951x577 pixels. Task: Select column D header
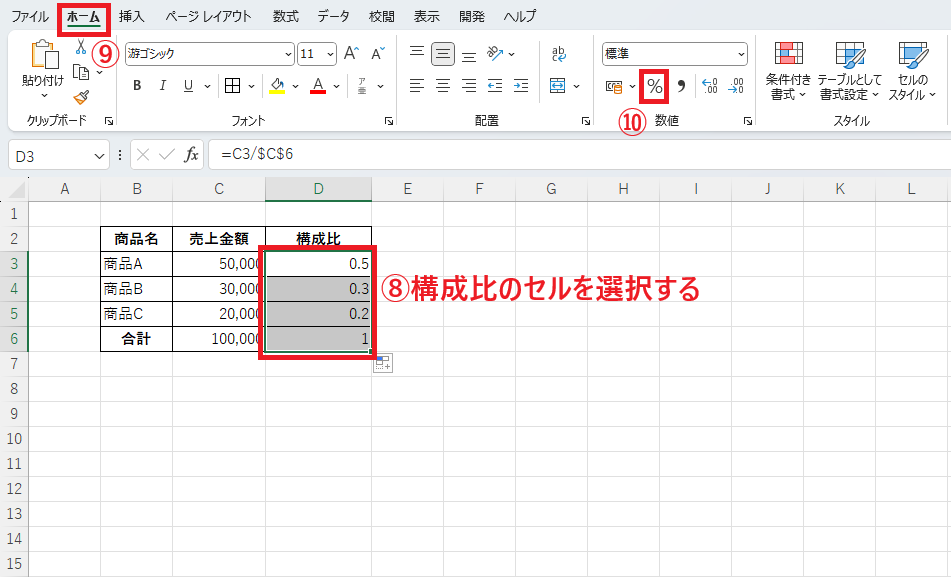318,189
